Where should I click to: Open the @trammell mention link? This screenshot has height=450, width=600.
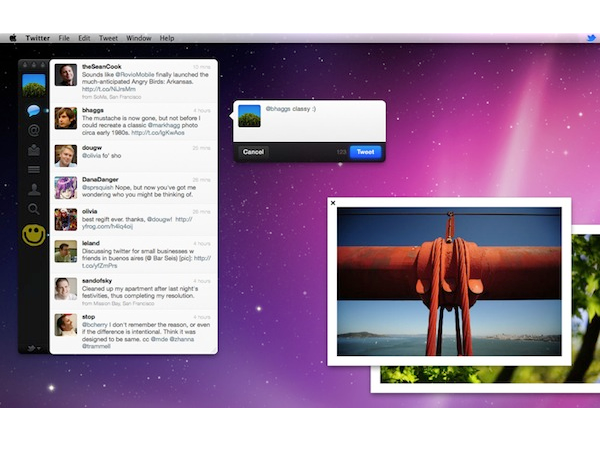click(x=96, y=347)
